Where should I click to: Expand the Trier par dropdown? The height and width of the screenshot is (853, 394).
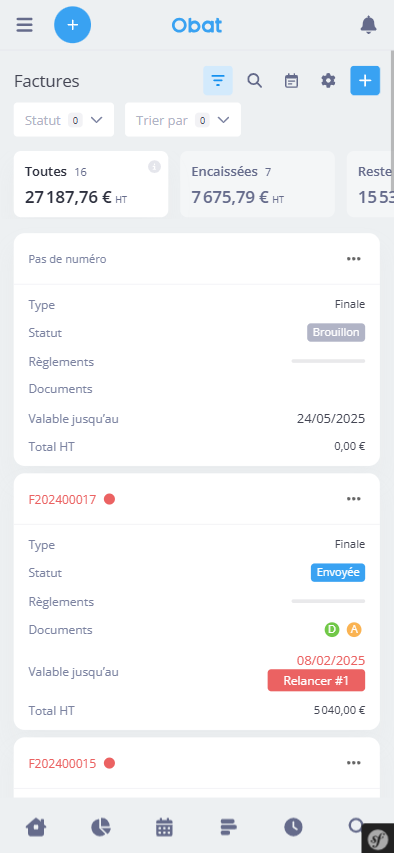pyautogui.click(x=183, y=120)
